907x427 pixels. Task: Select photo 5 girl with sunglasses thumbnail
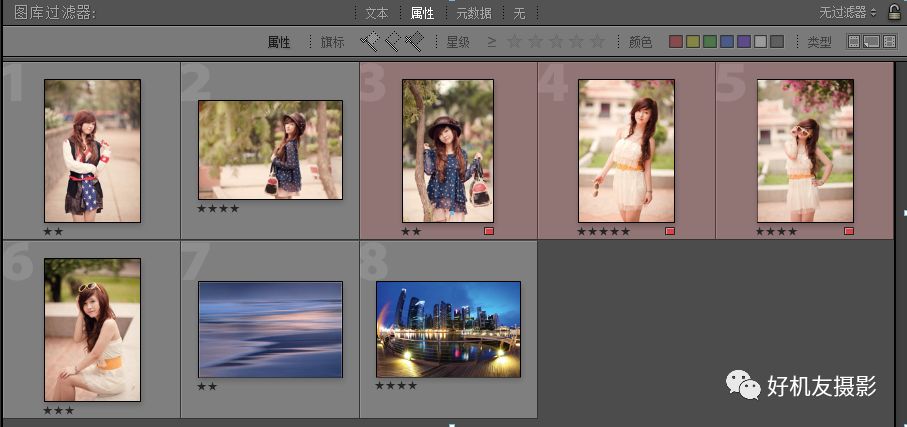(x=805, y=151)
